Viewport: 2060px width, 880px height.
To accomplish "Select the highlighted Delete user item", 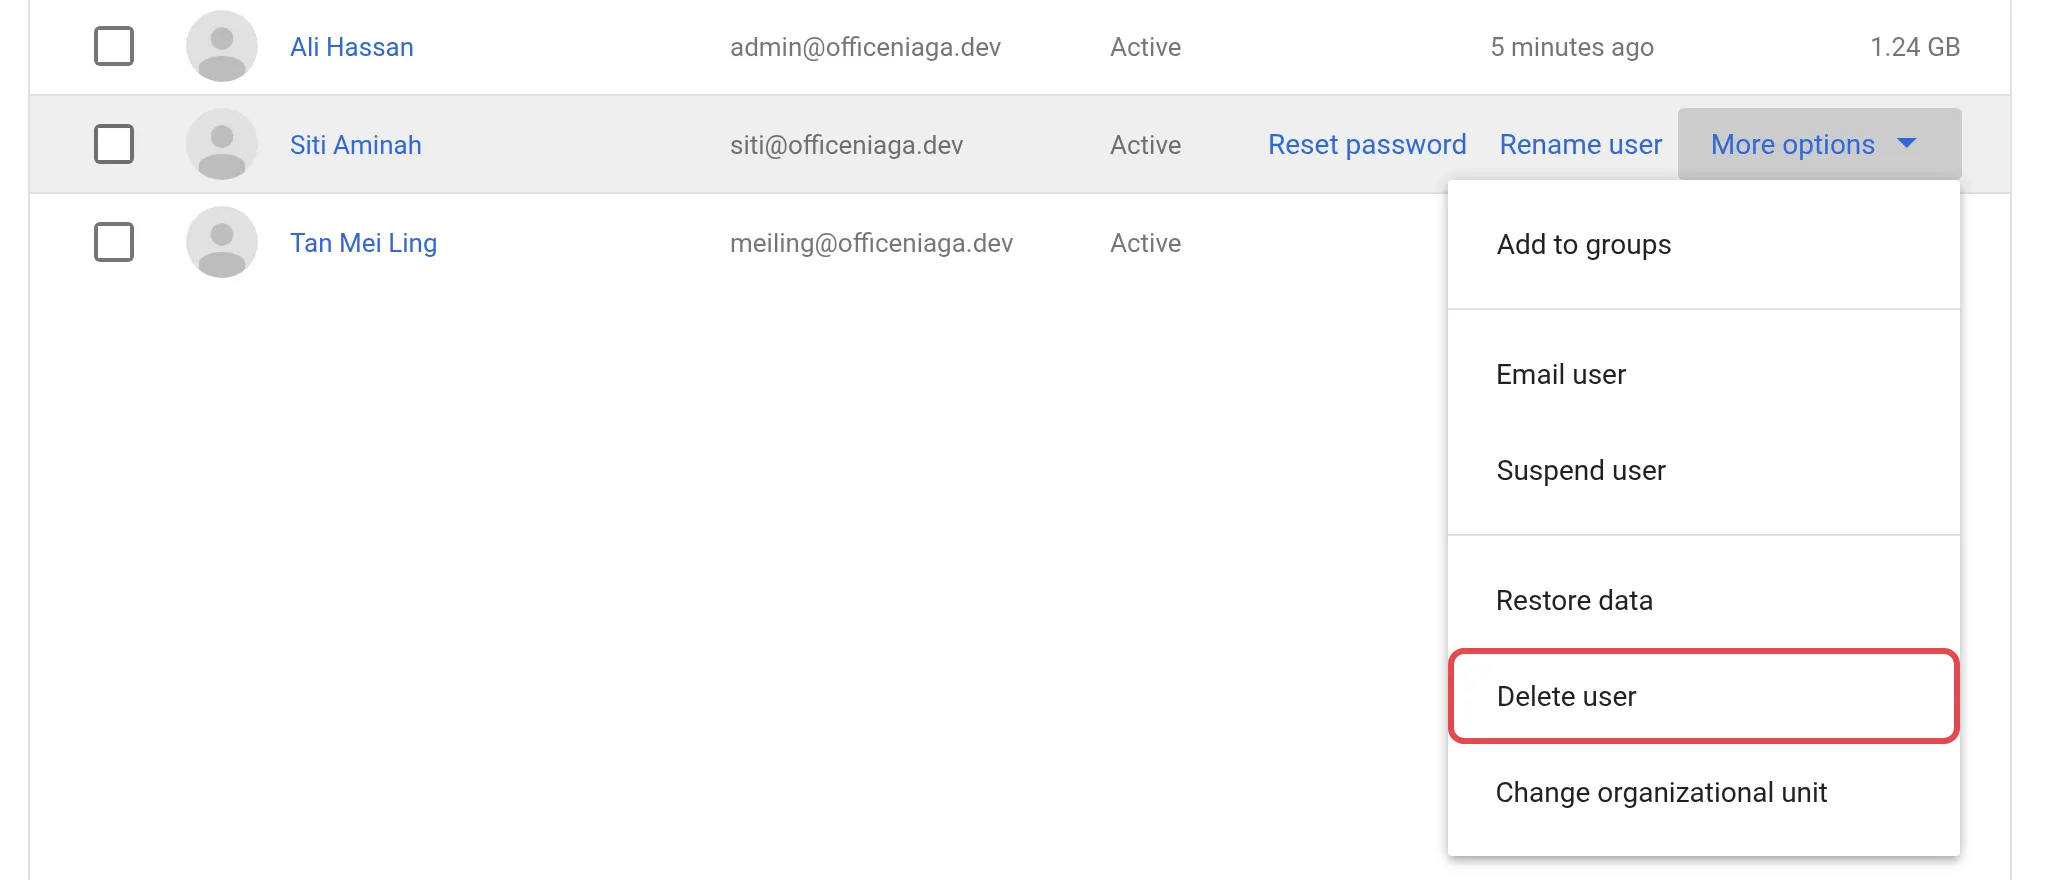I will point(1703,696).
